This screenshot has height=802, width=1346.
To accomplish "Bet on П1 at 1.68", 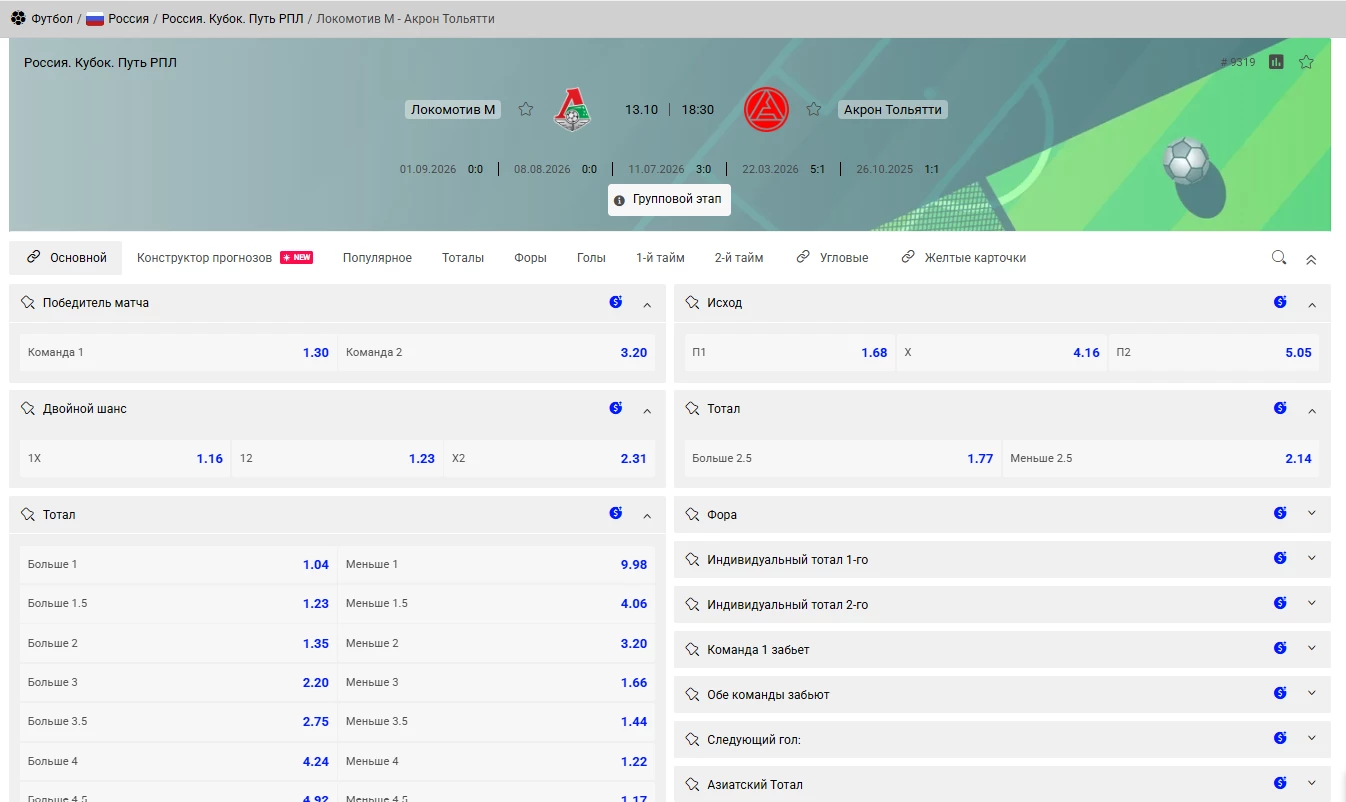I will pos(789,352).
